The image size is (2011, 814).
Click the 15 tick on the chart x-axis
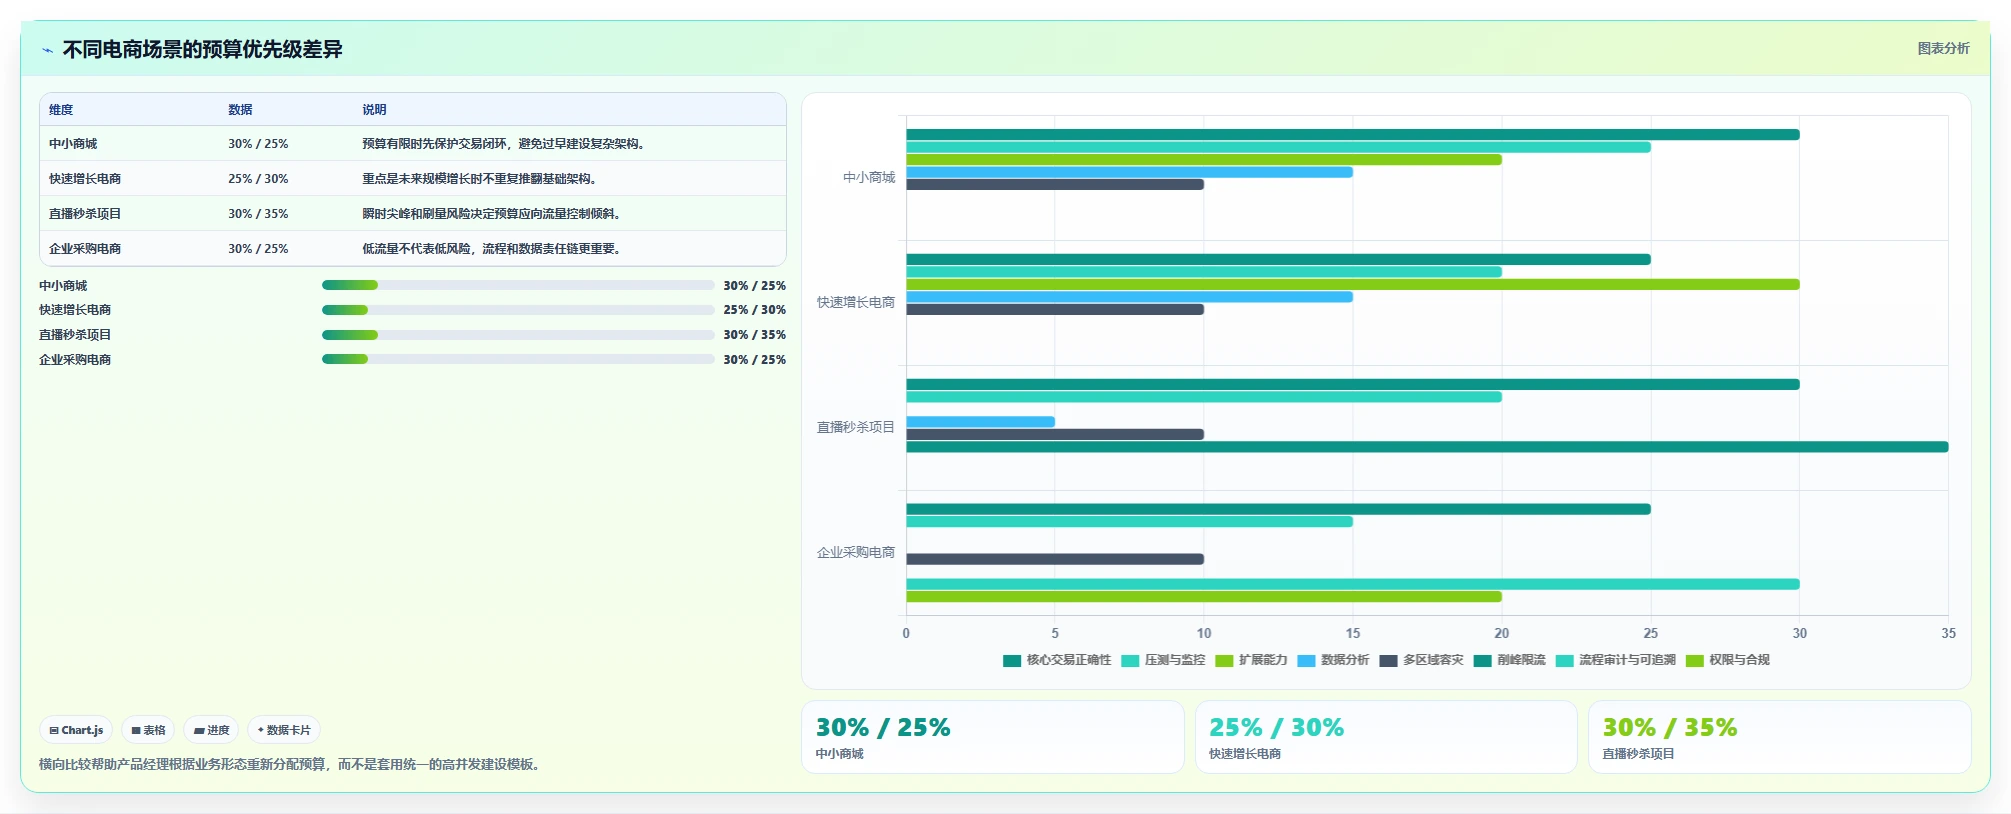pos(1353,633)
